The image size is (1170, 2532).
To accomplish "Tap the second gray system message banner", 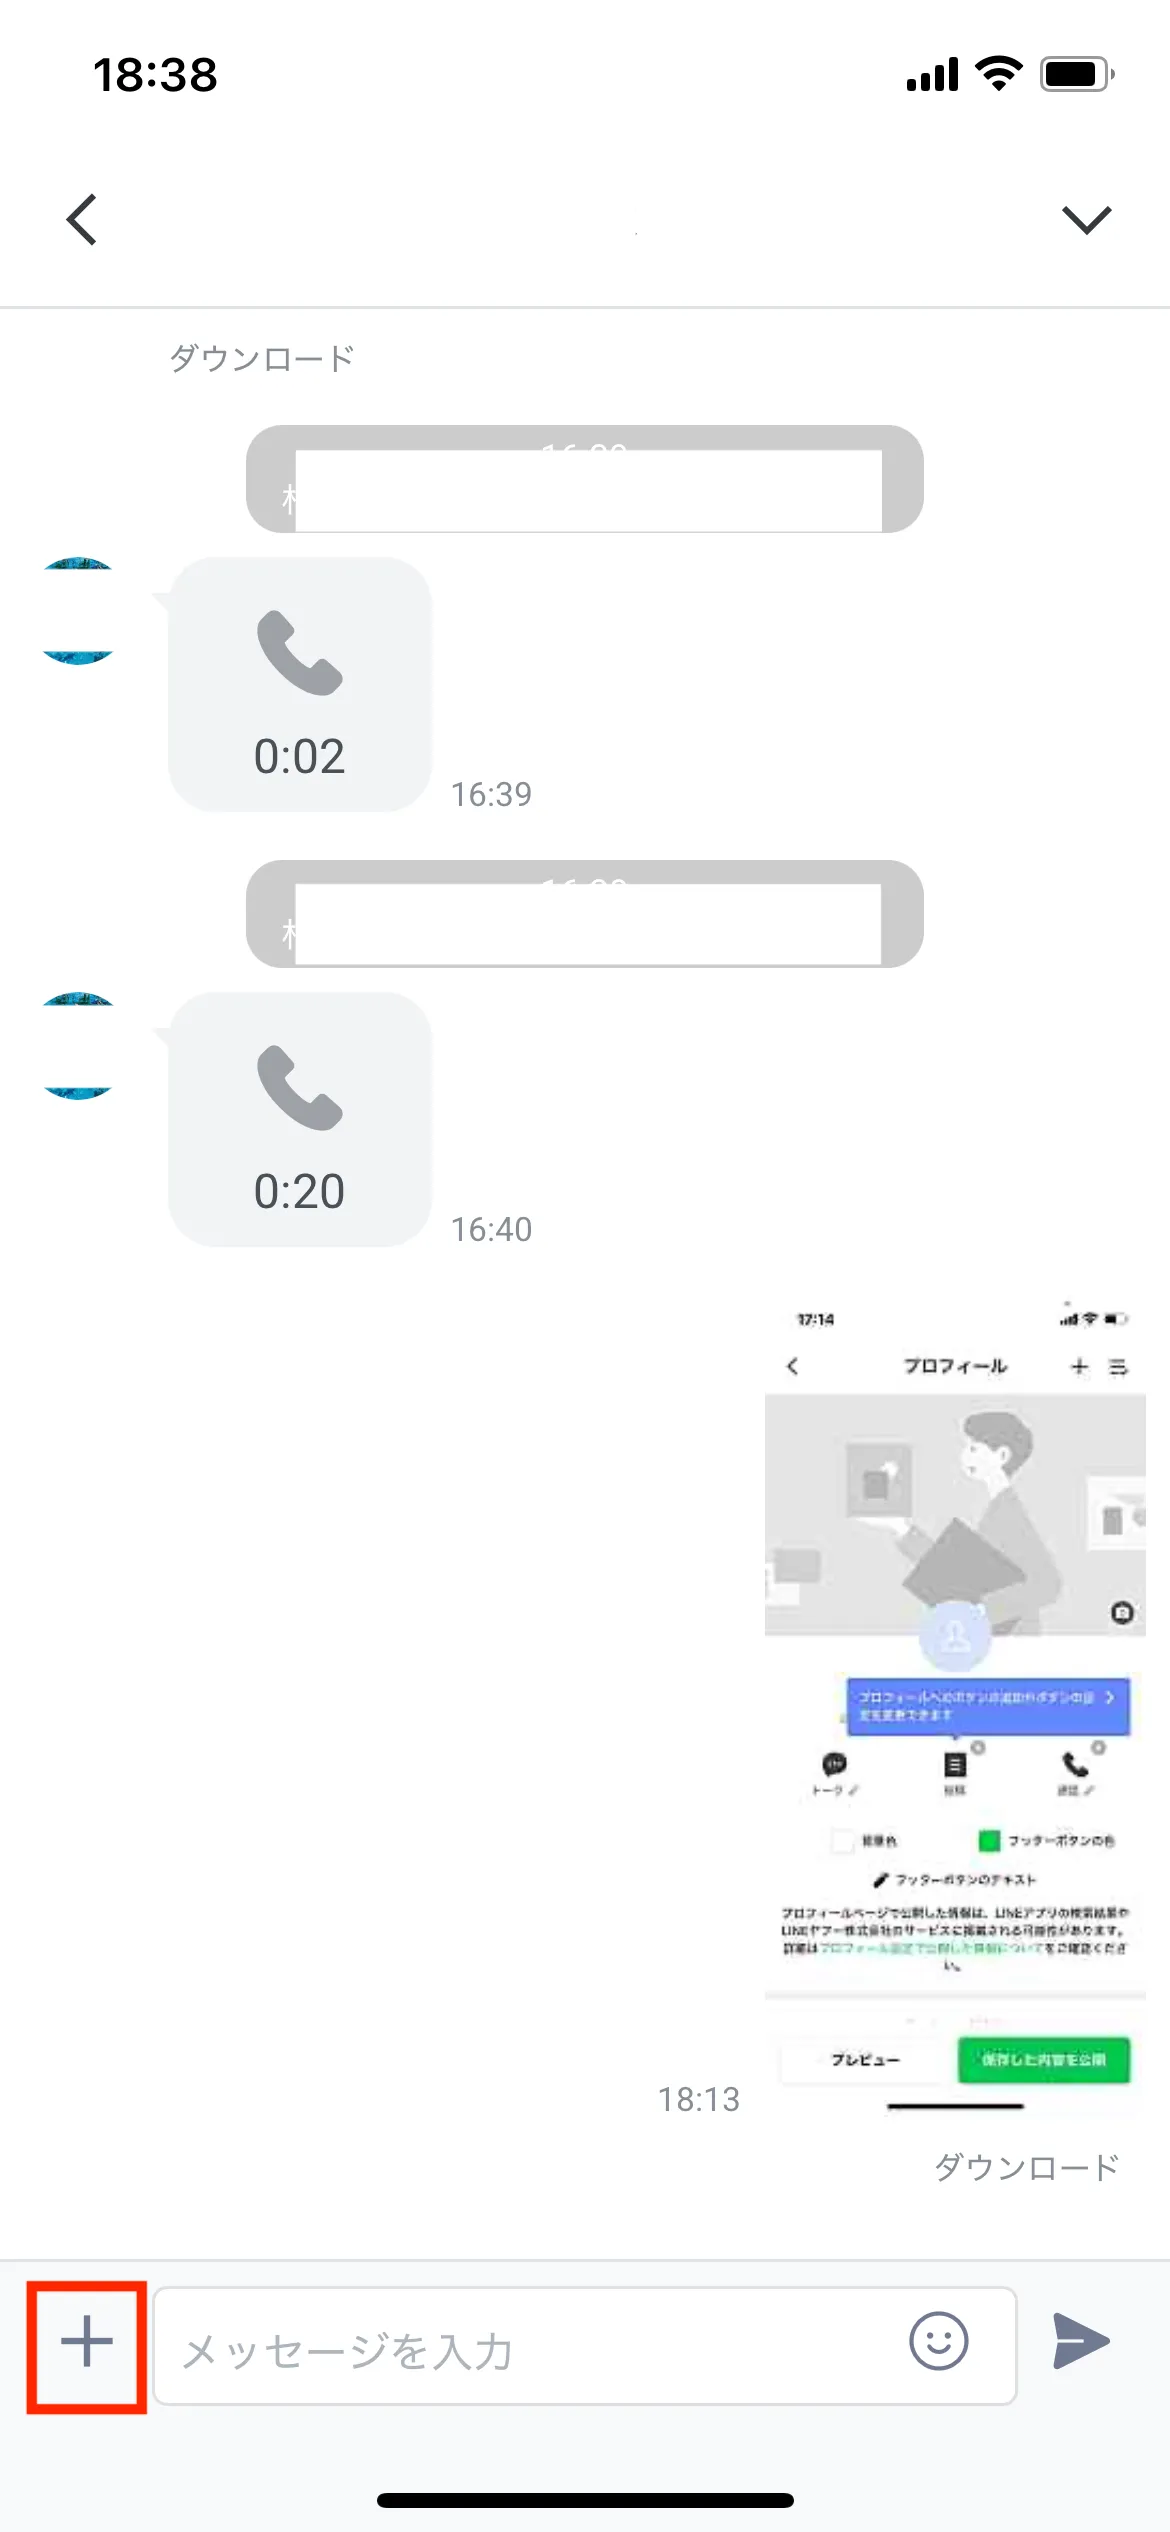I will pos(585,914).
